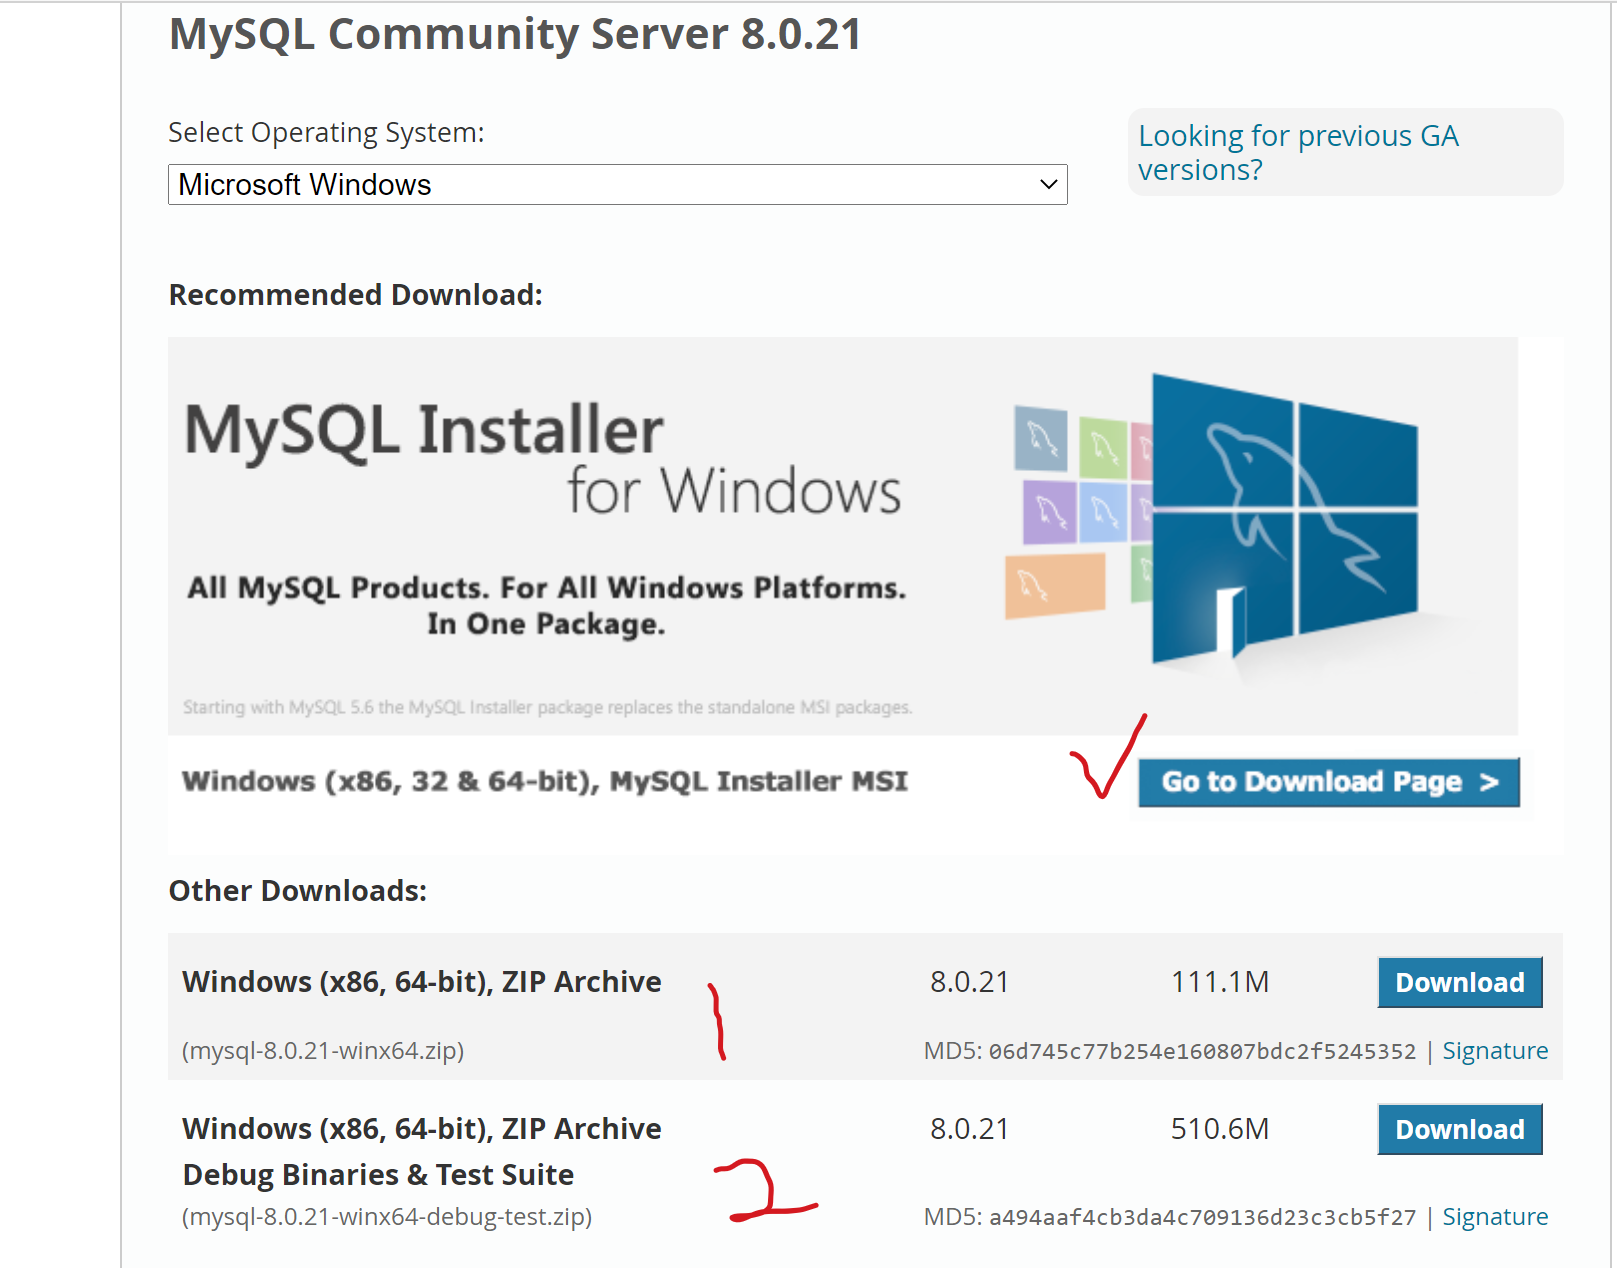The image size is (1617, 1268).
Task: Download the 510.6M debug-test ZIP Archive
Action: [1460, 1129]
